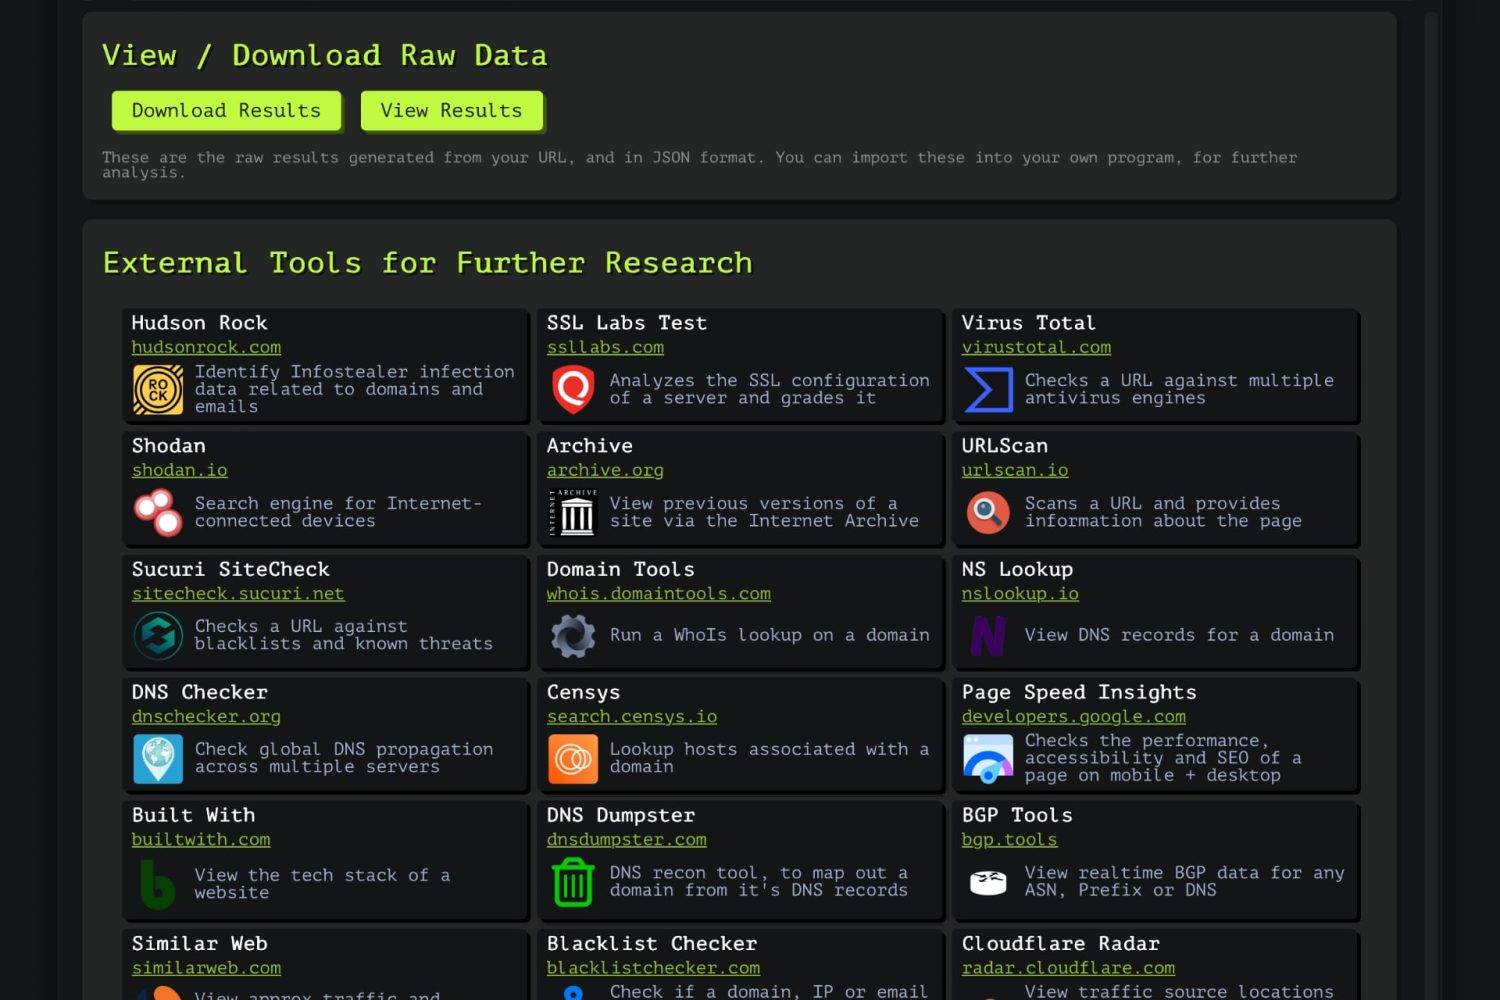Open the ssllabs.com link
The width and height of the screenshot is (1500, 1000).
tap(605, 347)
